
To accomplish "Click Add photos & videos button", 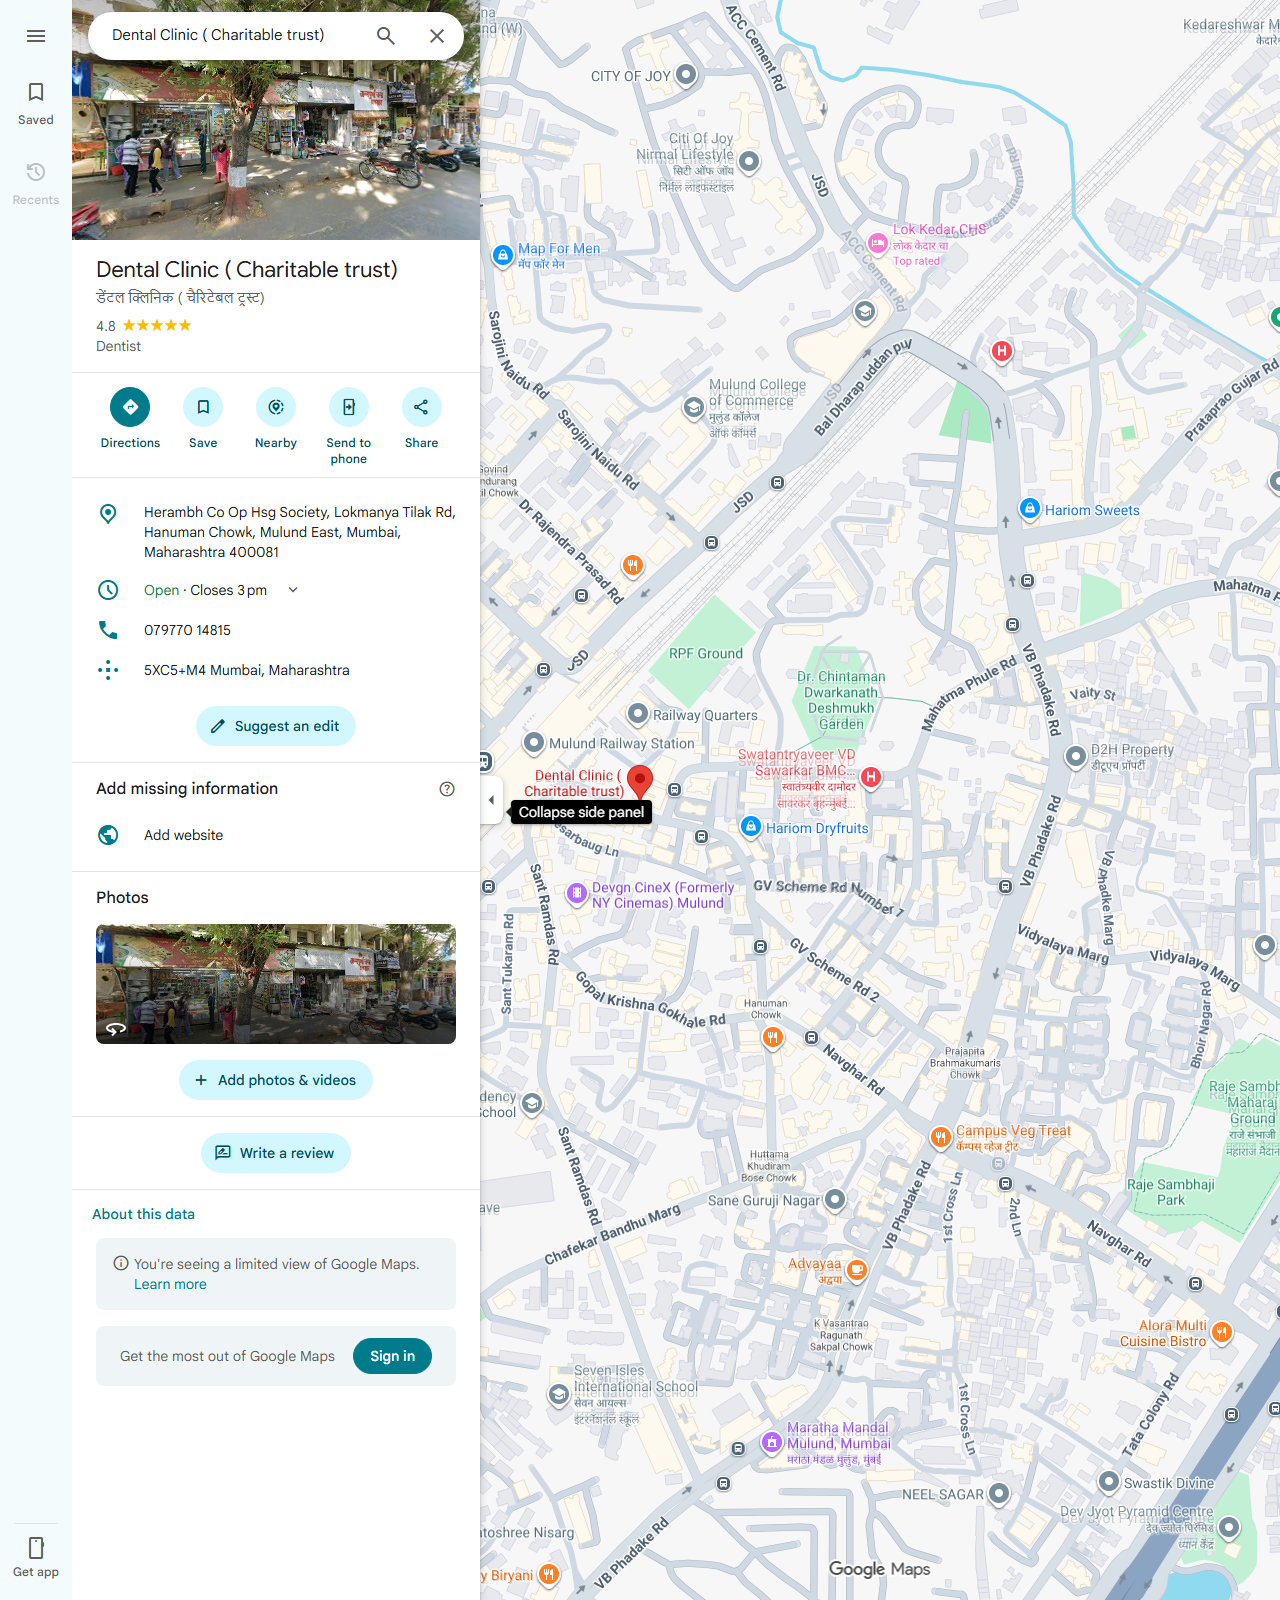I will point(276,1080).
